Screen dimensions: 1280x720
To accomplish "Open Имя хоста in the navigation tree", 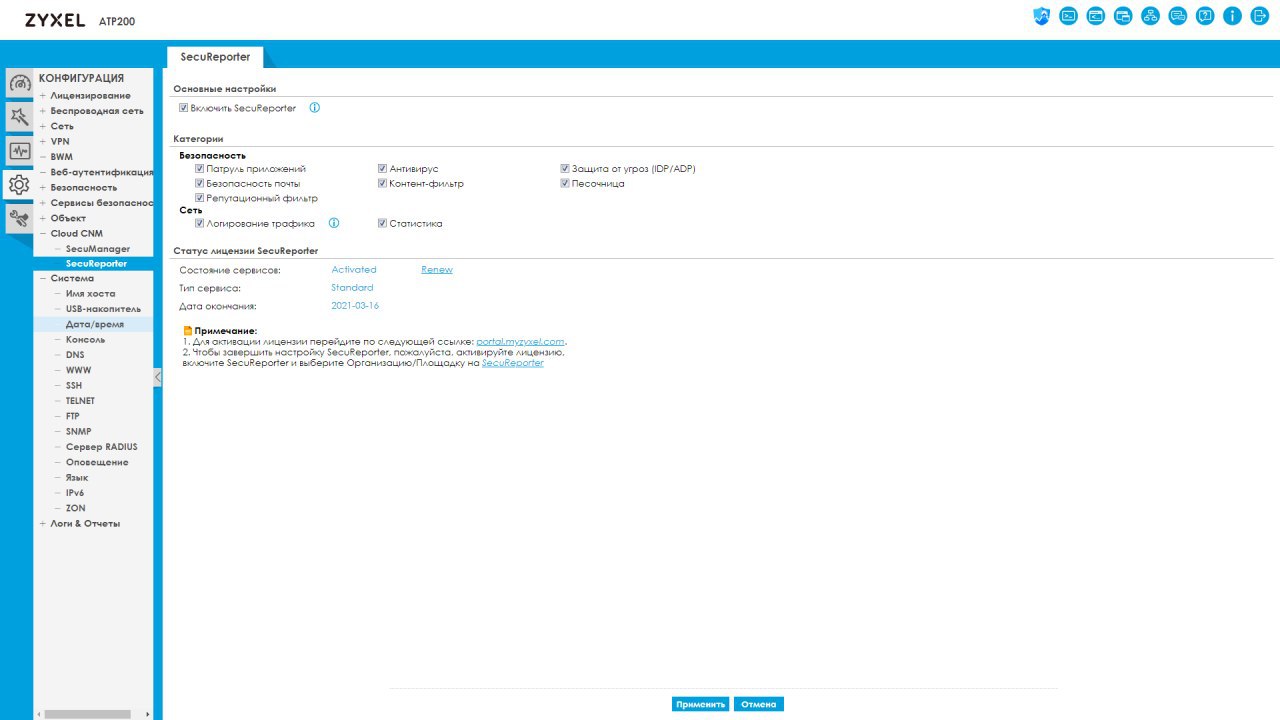I will pos(91,294).
